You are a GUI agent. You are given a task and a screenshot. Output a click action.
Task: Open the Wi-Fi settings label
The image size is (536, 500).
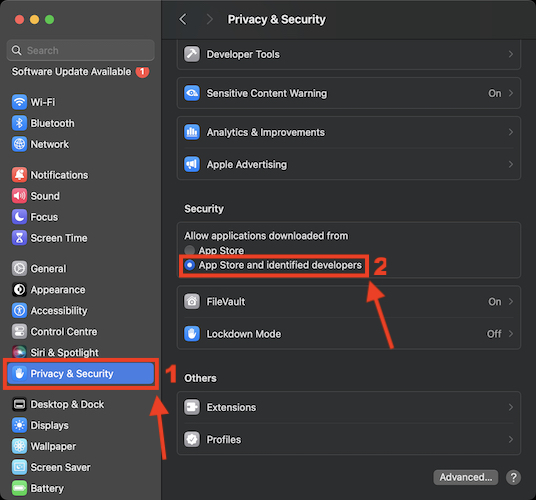coord(43,102)
